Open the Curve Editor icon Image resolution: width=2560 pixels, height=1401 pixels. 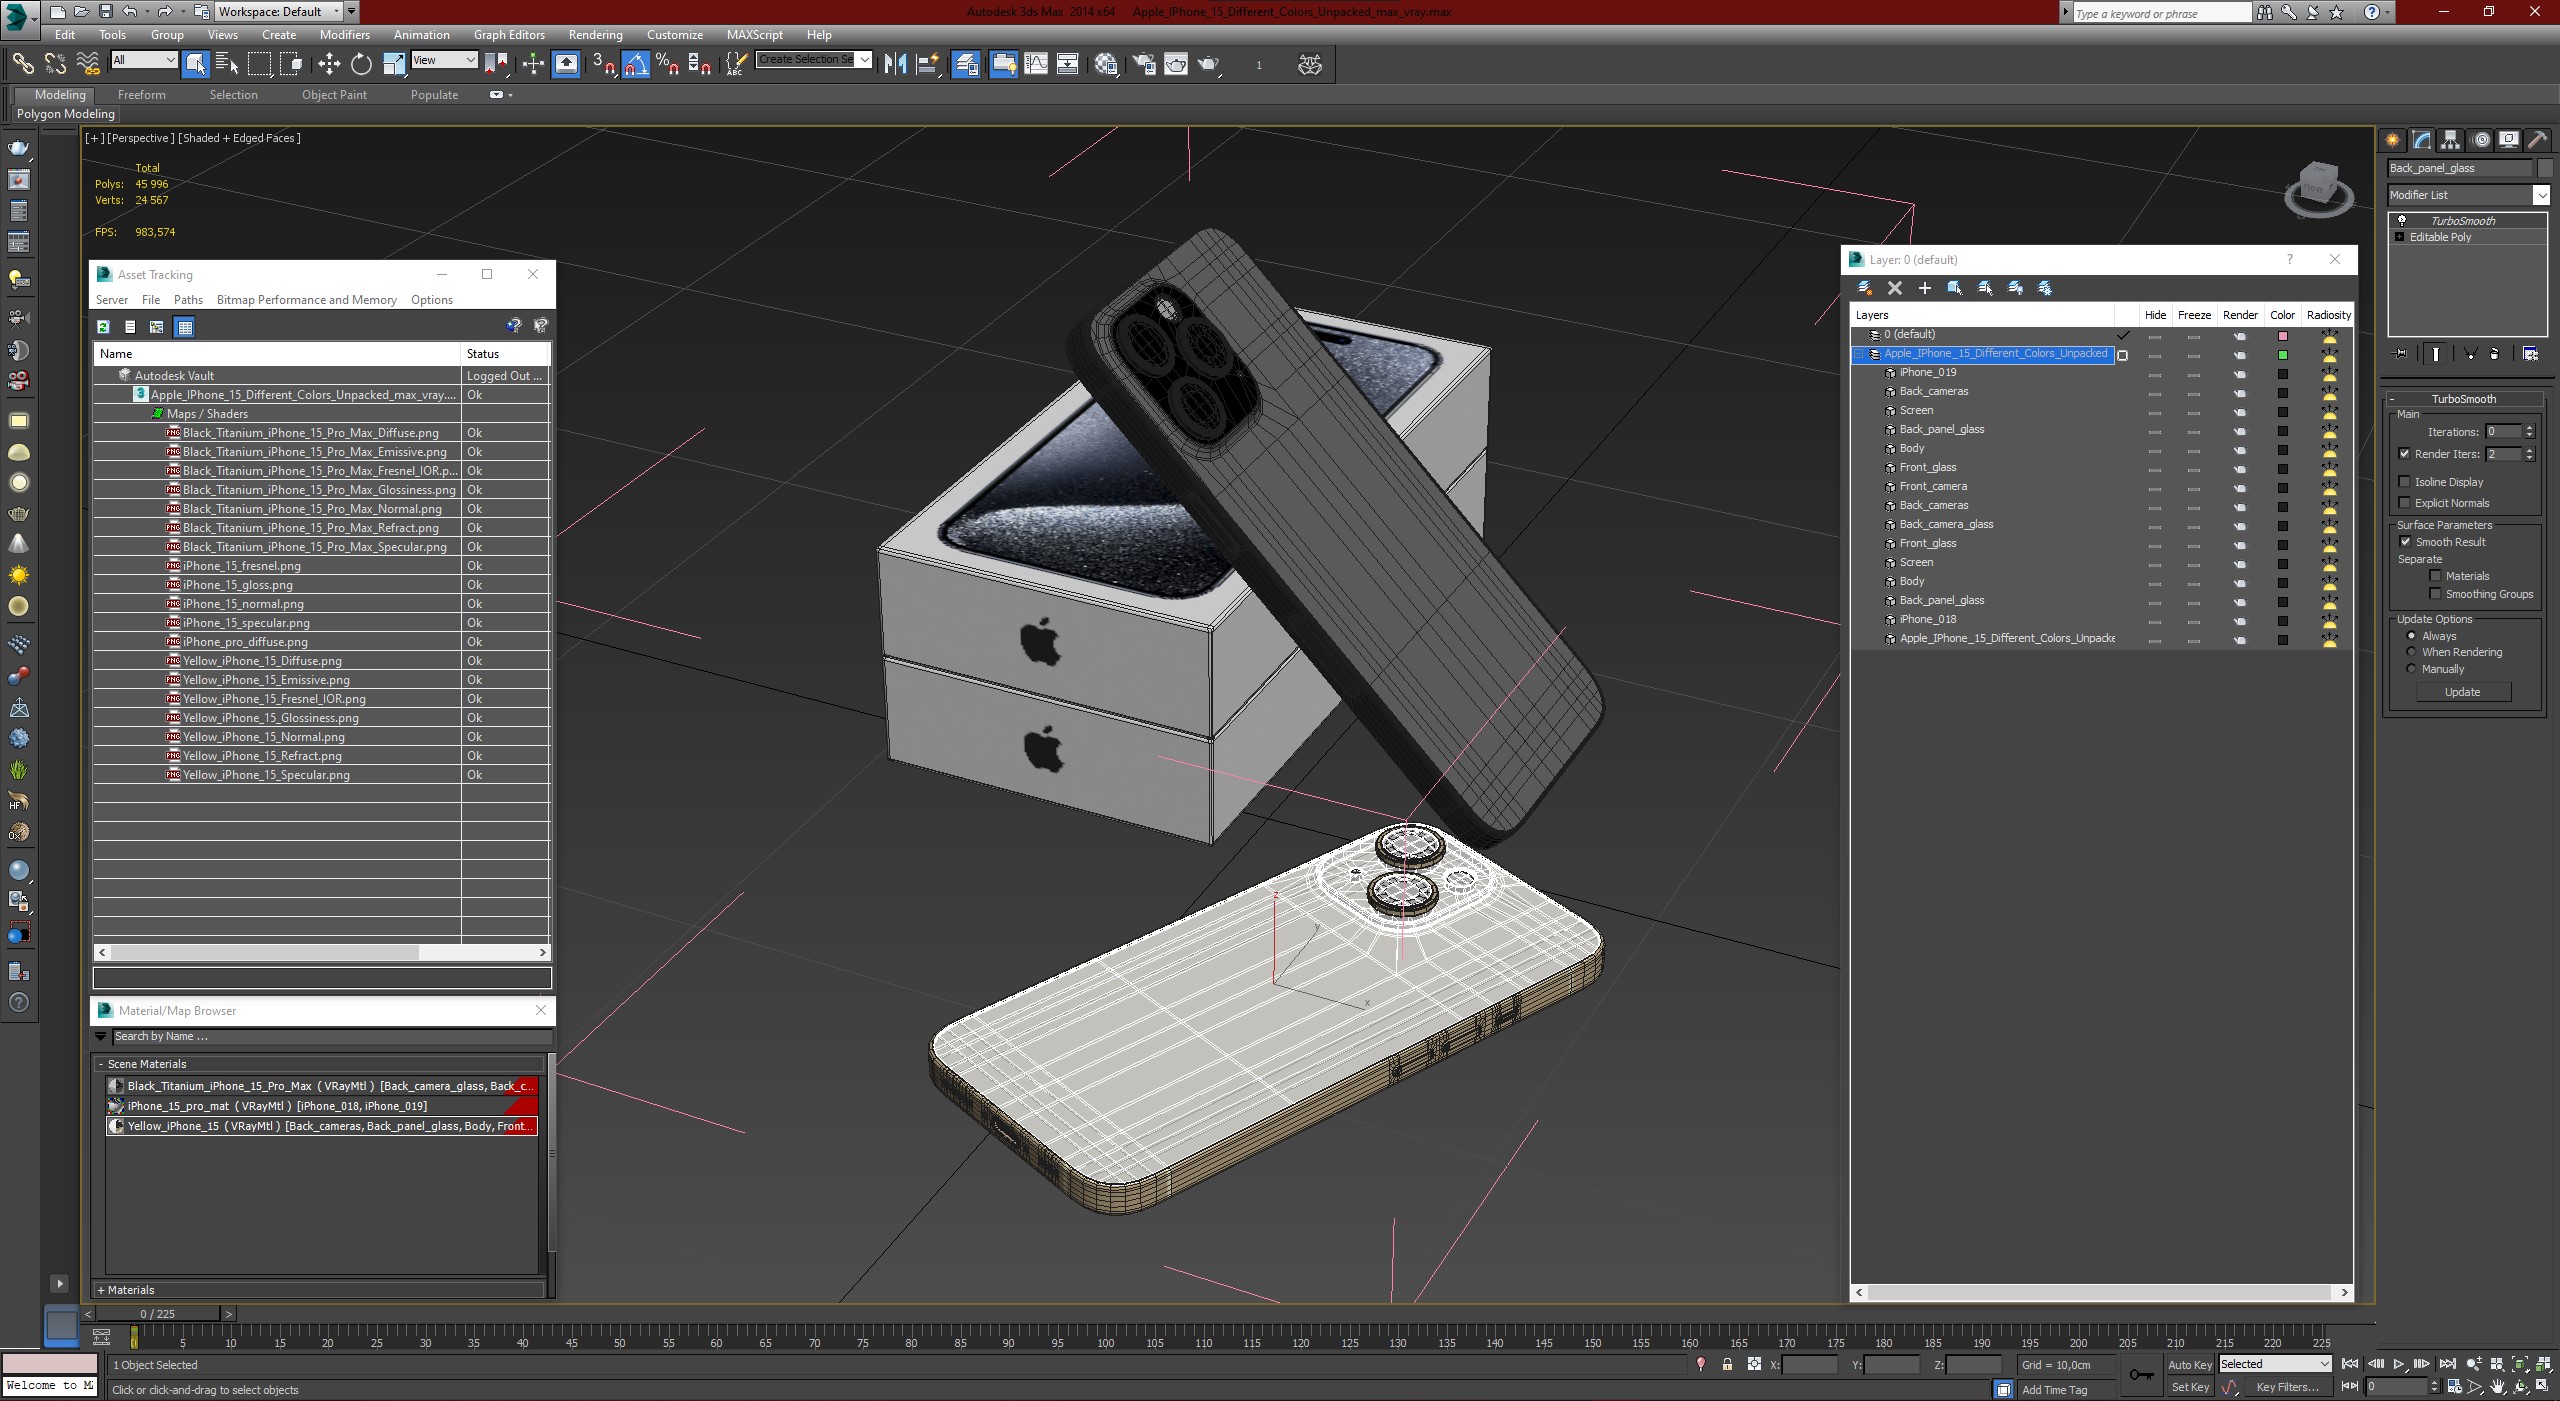click(x=1036, y=64)
